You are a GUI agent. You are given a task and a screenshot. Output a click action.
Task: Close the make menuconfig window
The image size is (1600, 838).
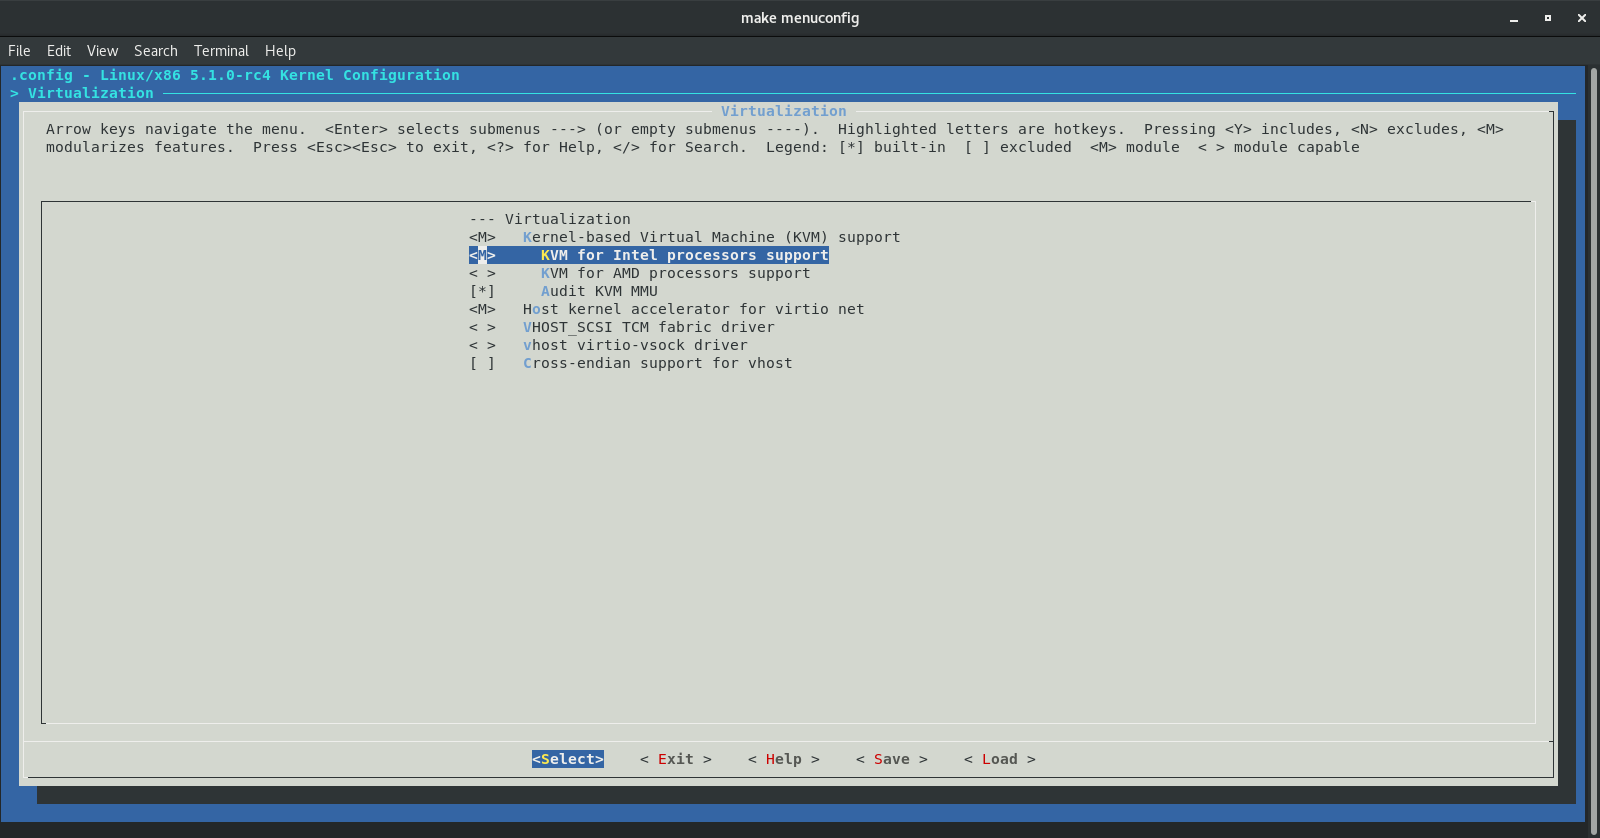pos(1582,18)
